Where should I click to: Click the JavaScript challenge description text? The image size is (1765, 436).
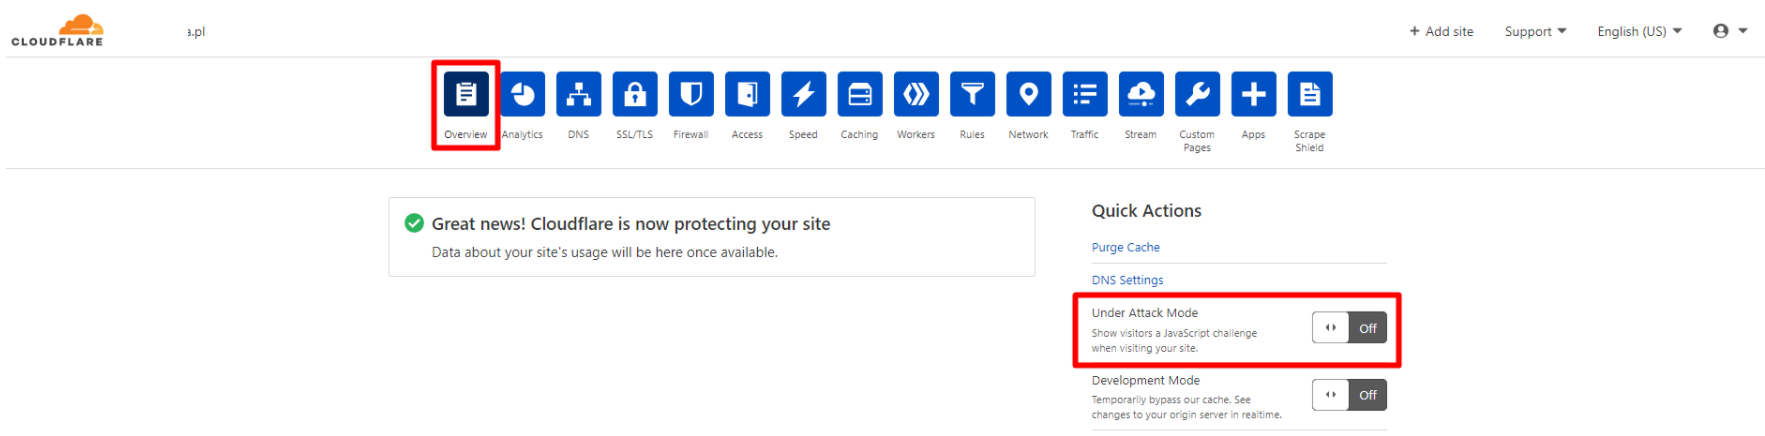pos(1174,341)
